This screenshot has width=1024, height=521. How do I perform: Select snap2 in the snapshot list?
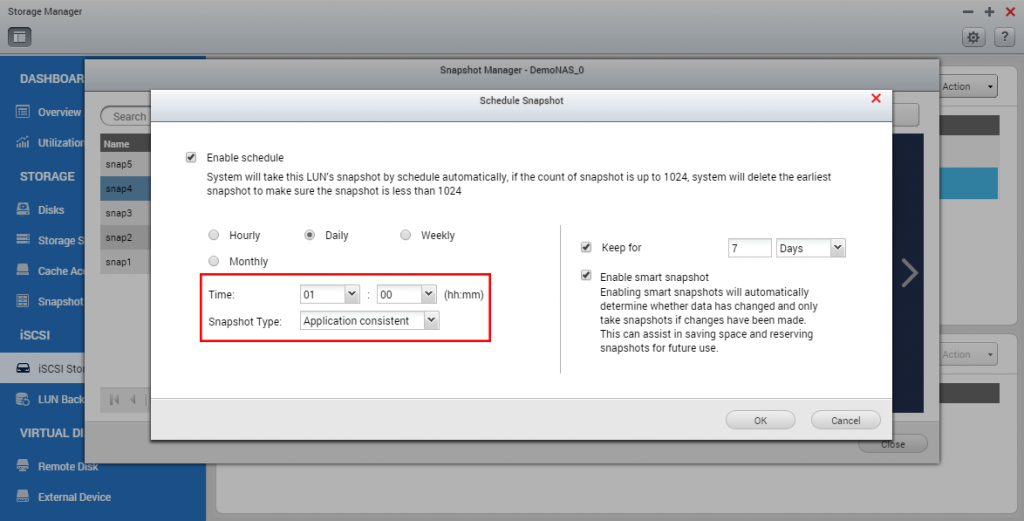point(119,237)
